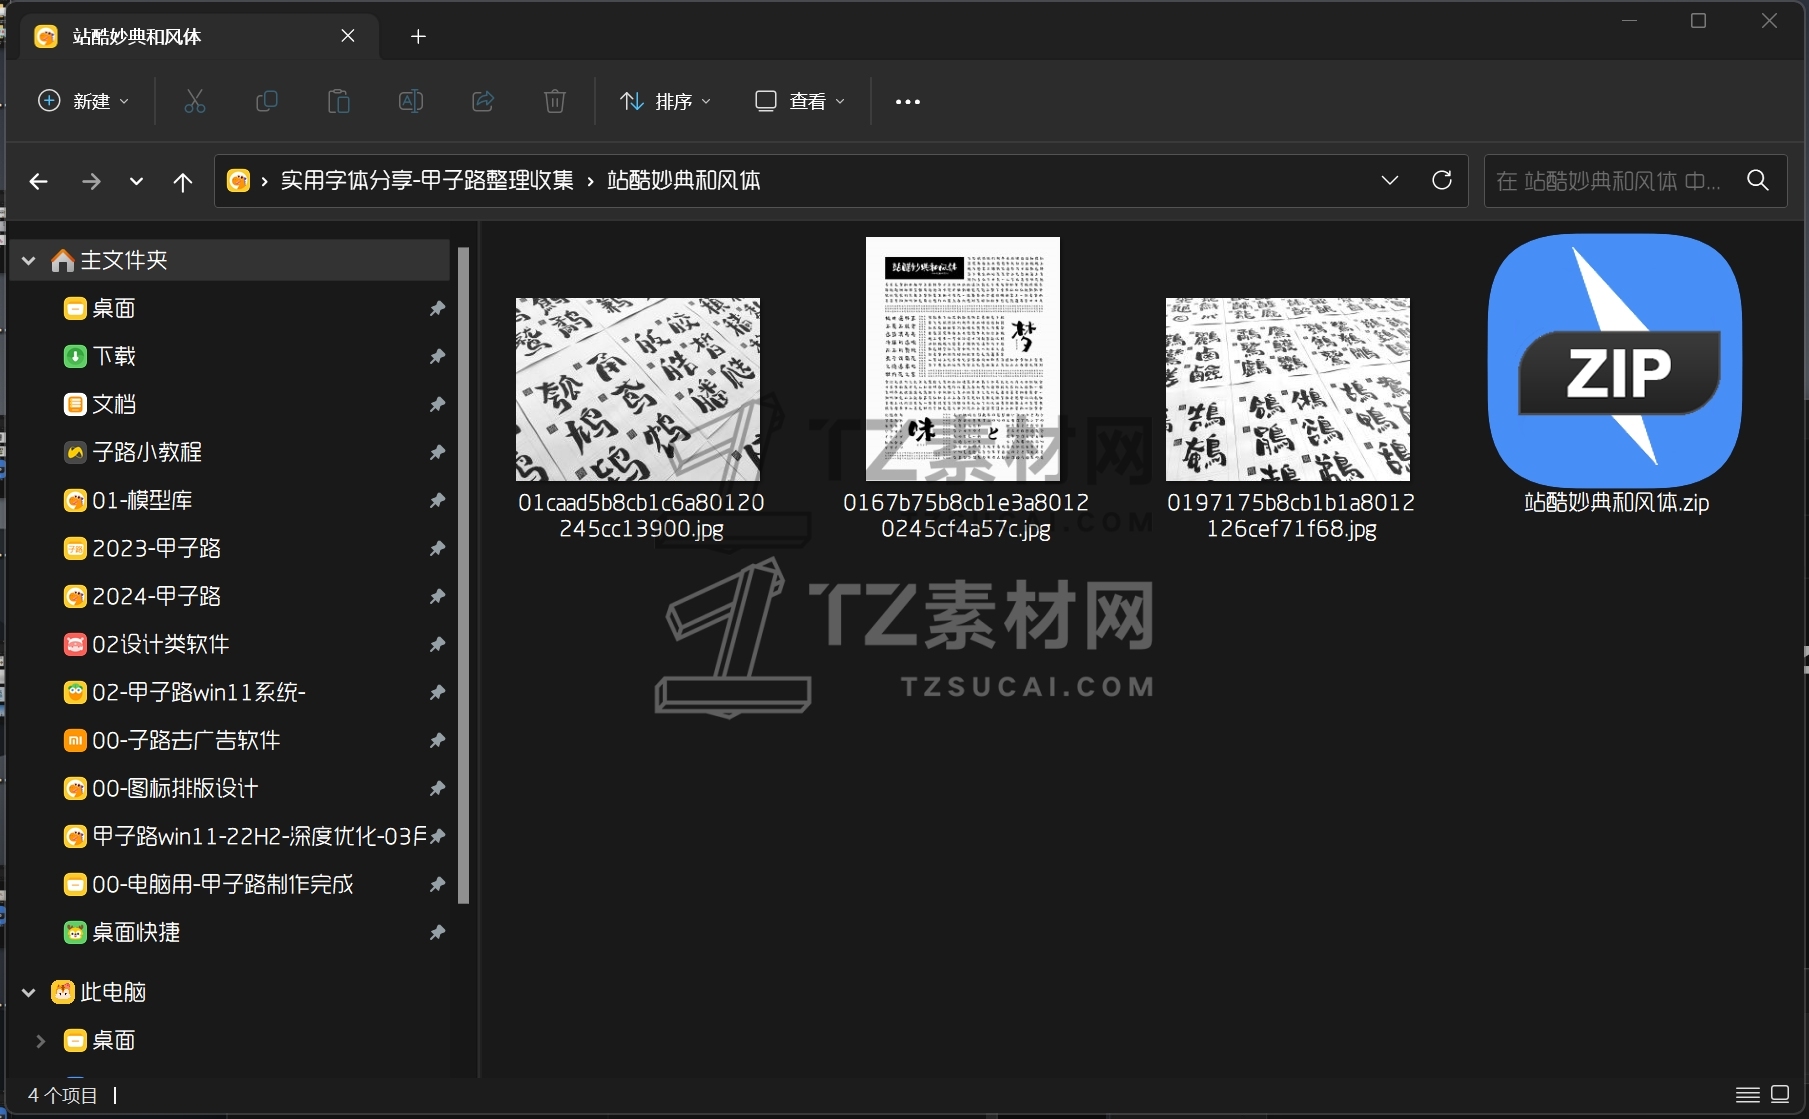Screen dimensions: 1809x1119
Task: Click breadcrumb 站酷妙典和风体
Action: (684, 180)
